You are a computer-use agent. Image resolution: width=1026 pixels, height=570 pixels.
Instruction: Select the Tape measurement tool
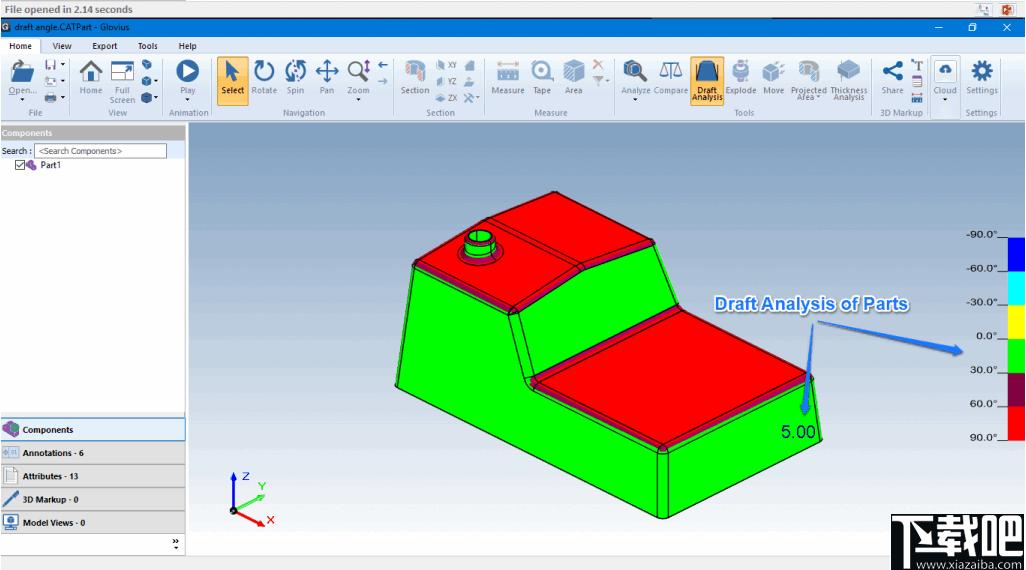click(542, 78)
